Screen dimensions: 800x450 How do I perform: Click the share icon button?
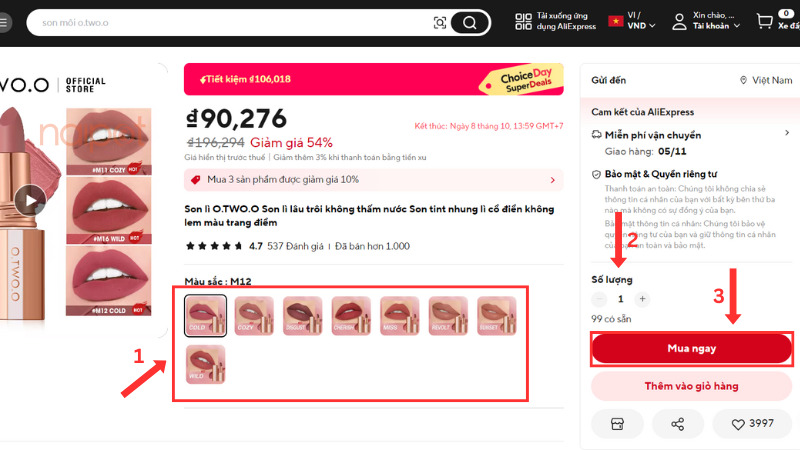678,423
